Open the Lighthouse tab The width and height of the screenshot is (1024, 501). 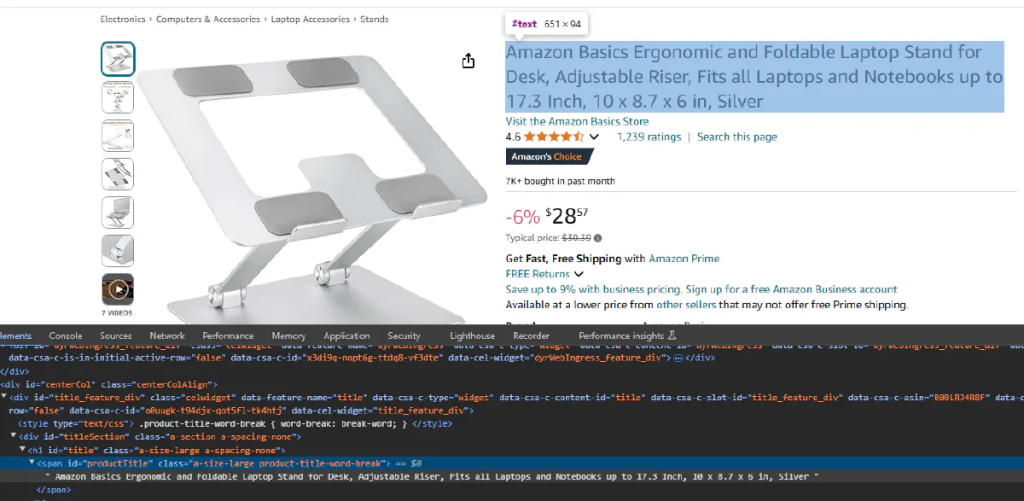click(x=472, y=336)
